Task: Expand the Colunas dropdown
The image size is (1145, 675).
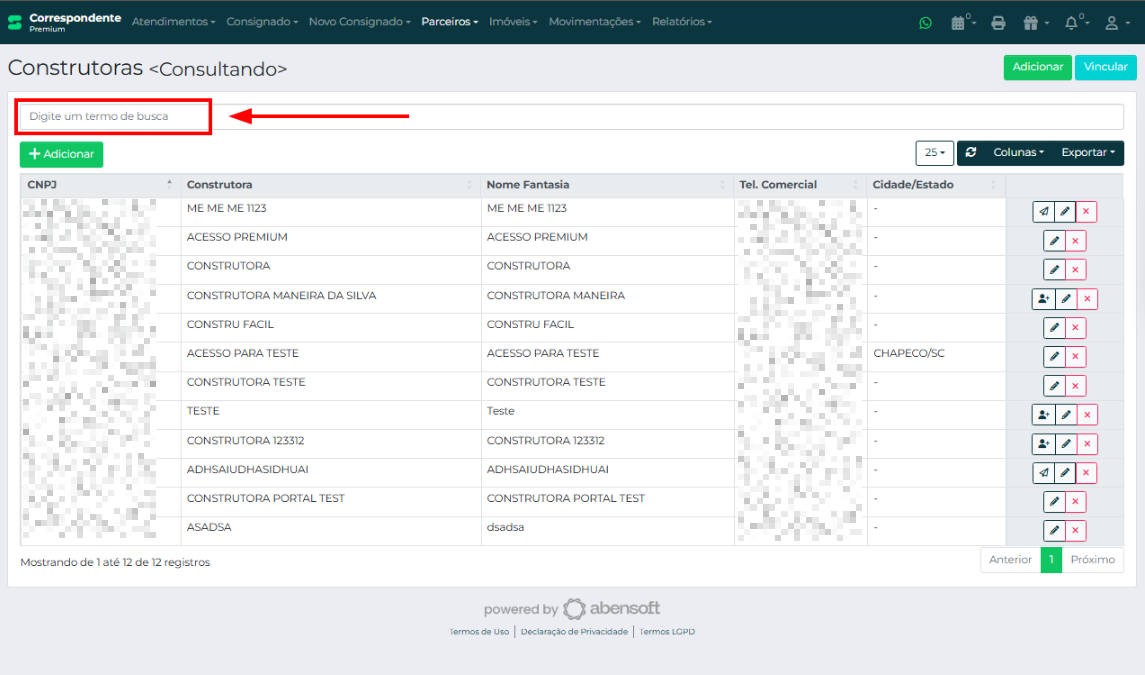Action: [1018, 153]
